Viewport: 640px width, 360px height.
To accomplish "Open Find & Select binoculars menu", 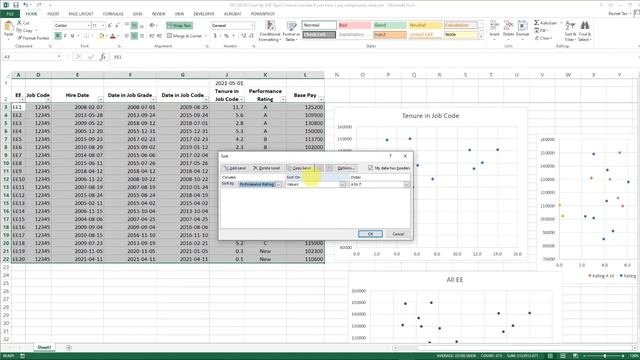I will pyautogui.click(x=584, y=31).
